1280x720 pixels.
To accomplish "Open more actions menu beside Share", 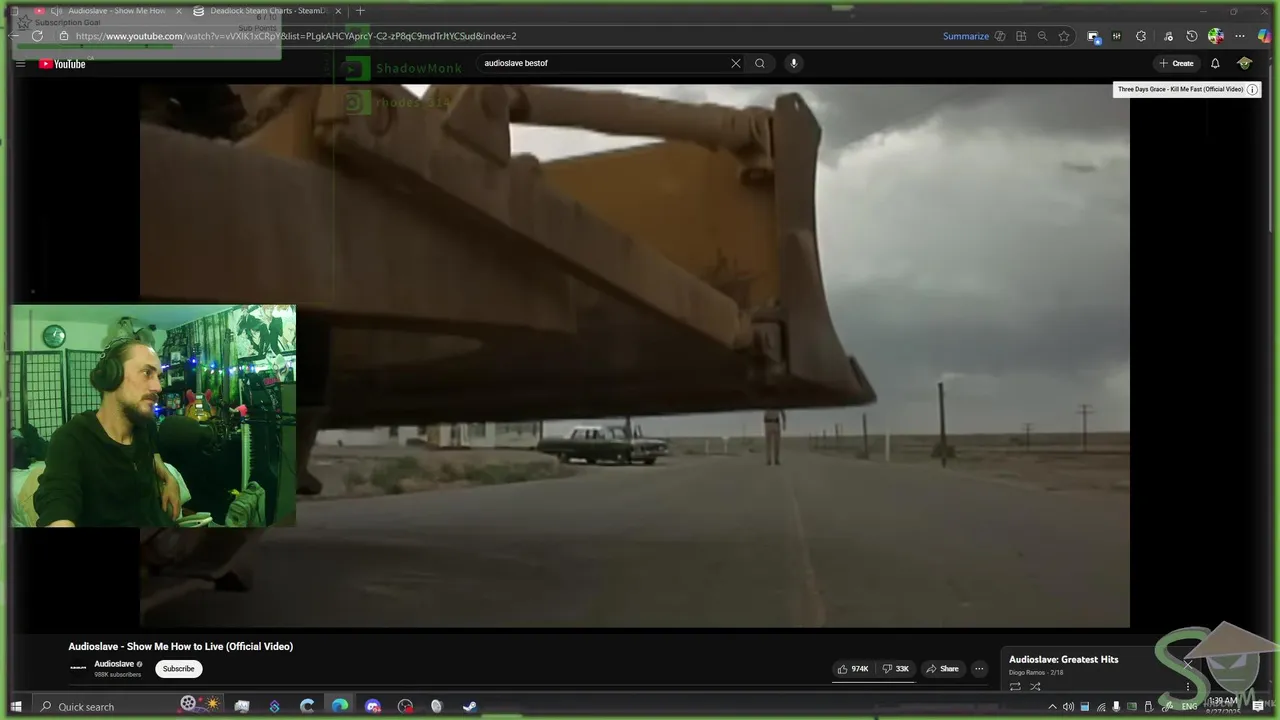I will point(979,669).
